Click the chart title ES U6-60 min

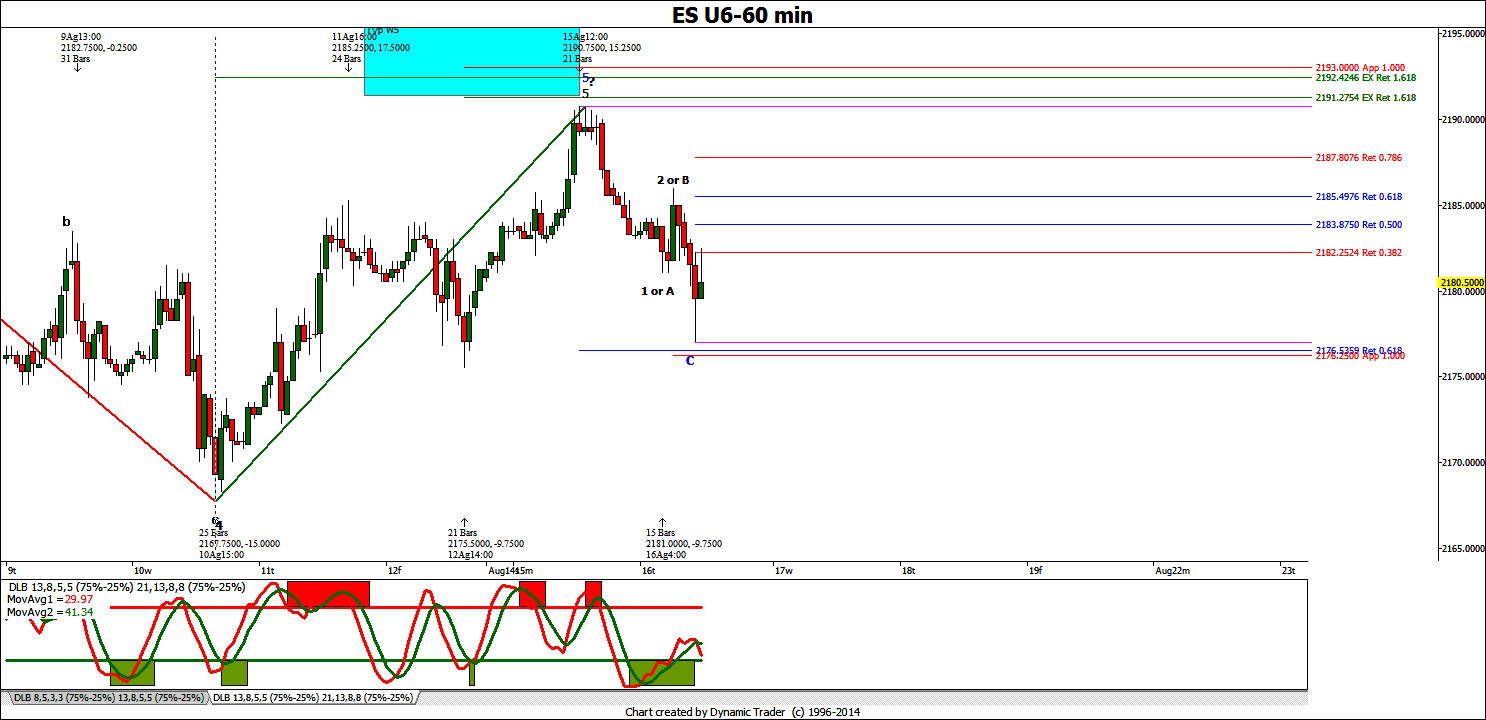[x=742, y=14]
